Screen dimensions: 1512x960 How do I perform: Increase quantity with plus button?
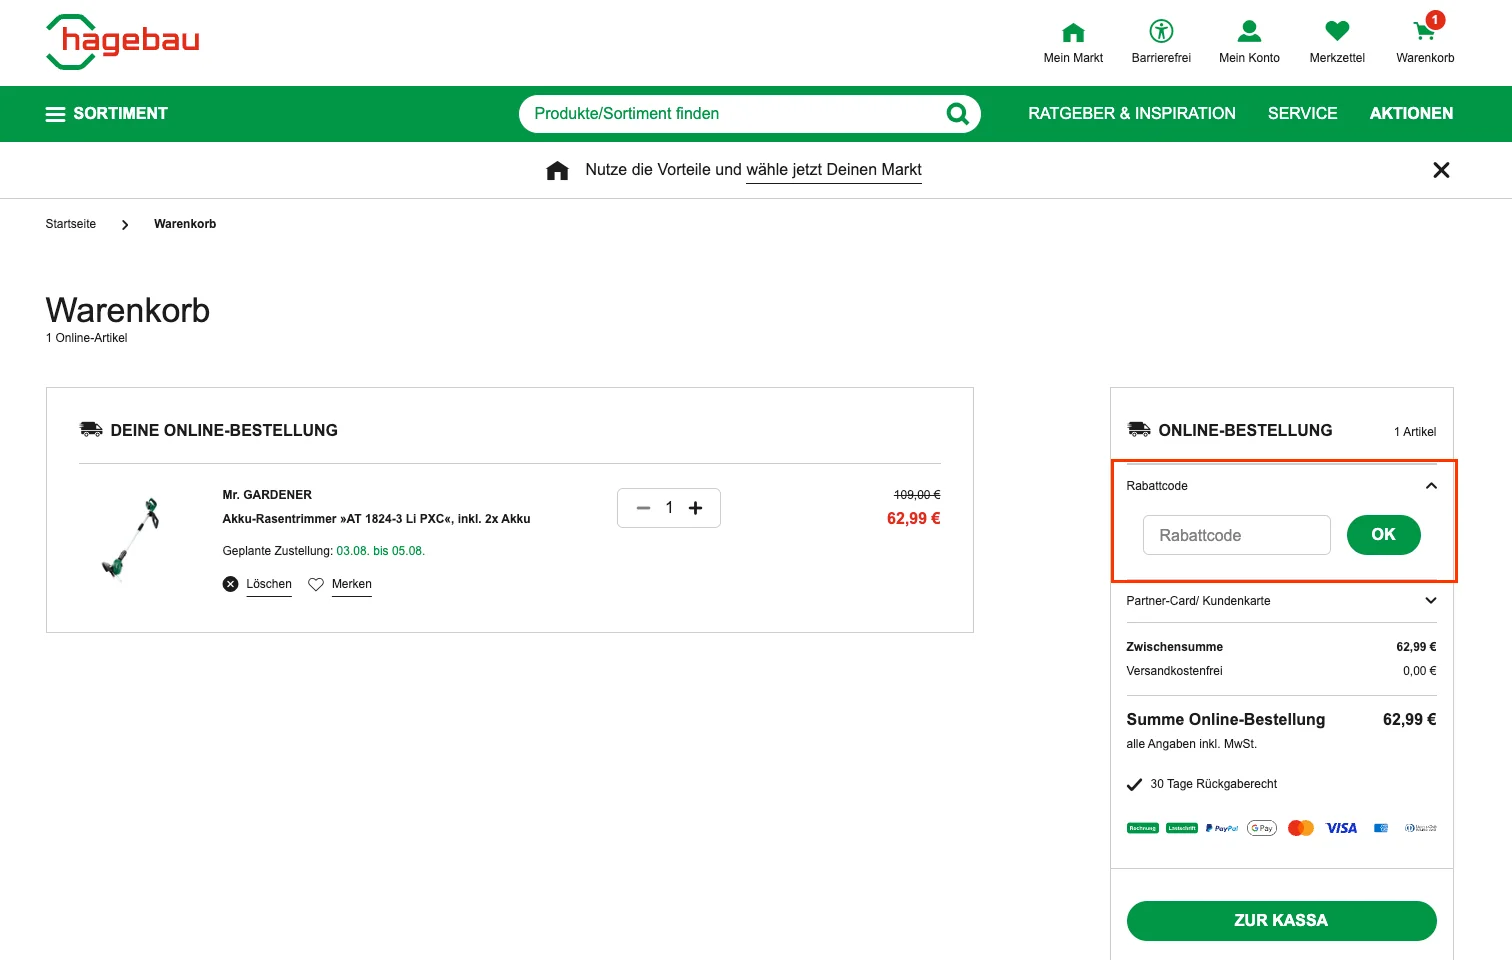695,508
